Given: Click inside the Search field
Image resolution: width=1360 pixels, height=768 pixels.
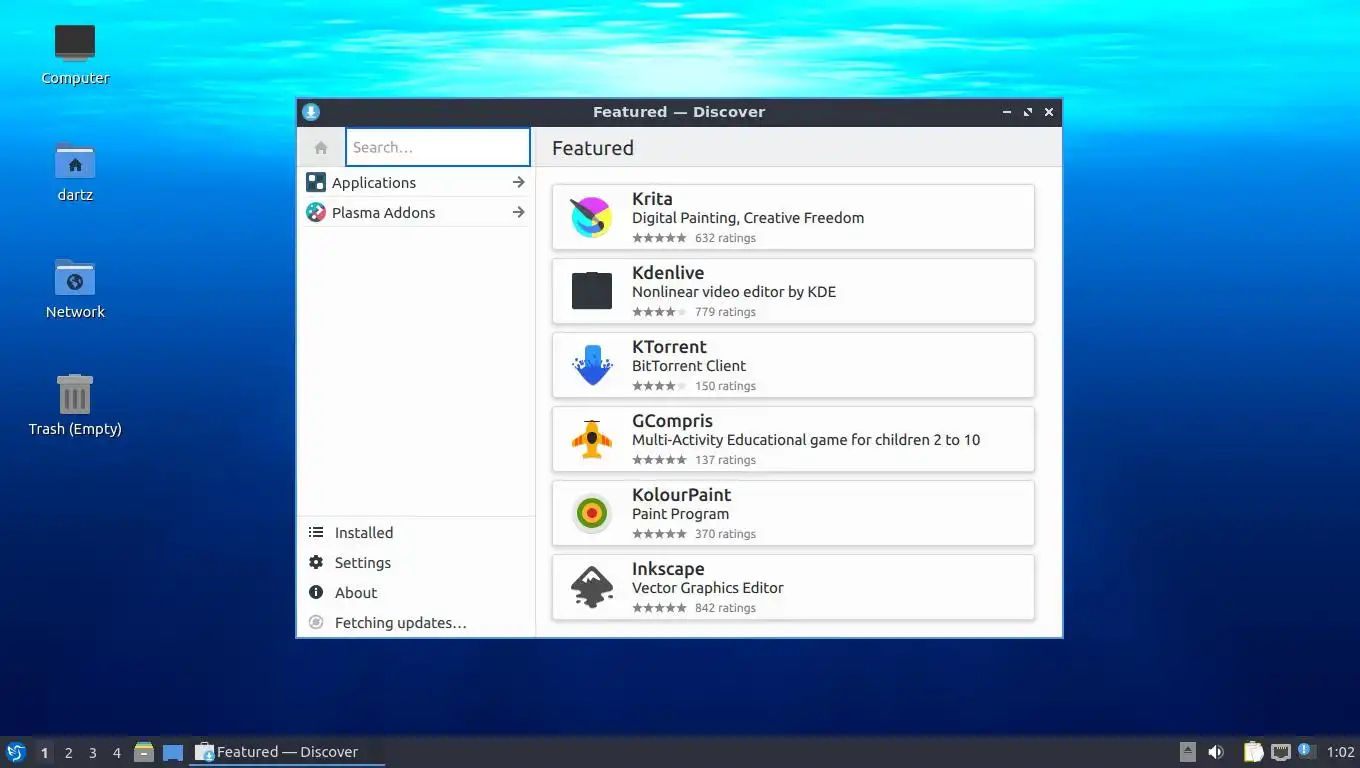Looking at the screenshot, I should click(x=438, y=147).
